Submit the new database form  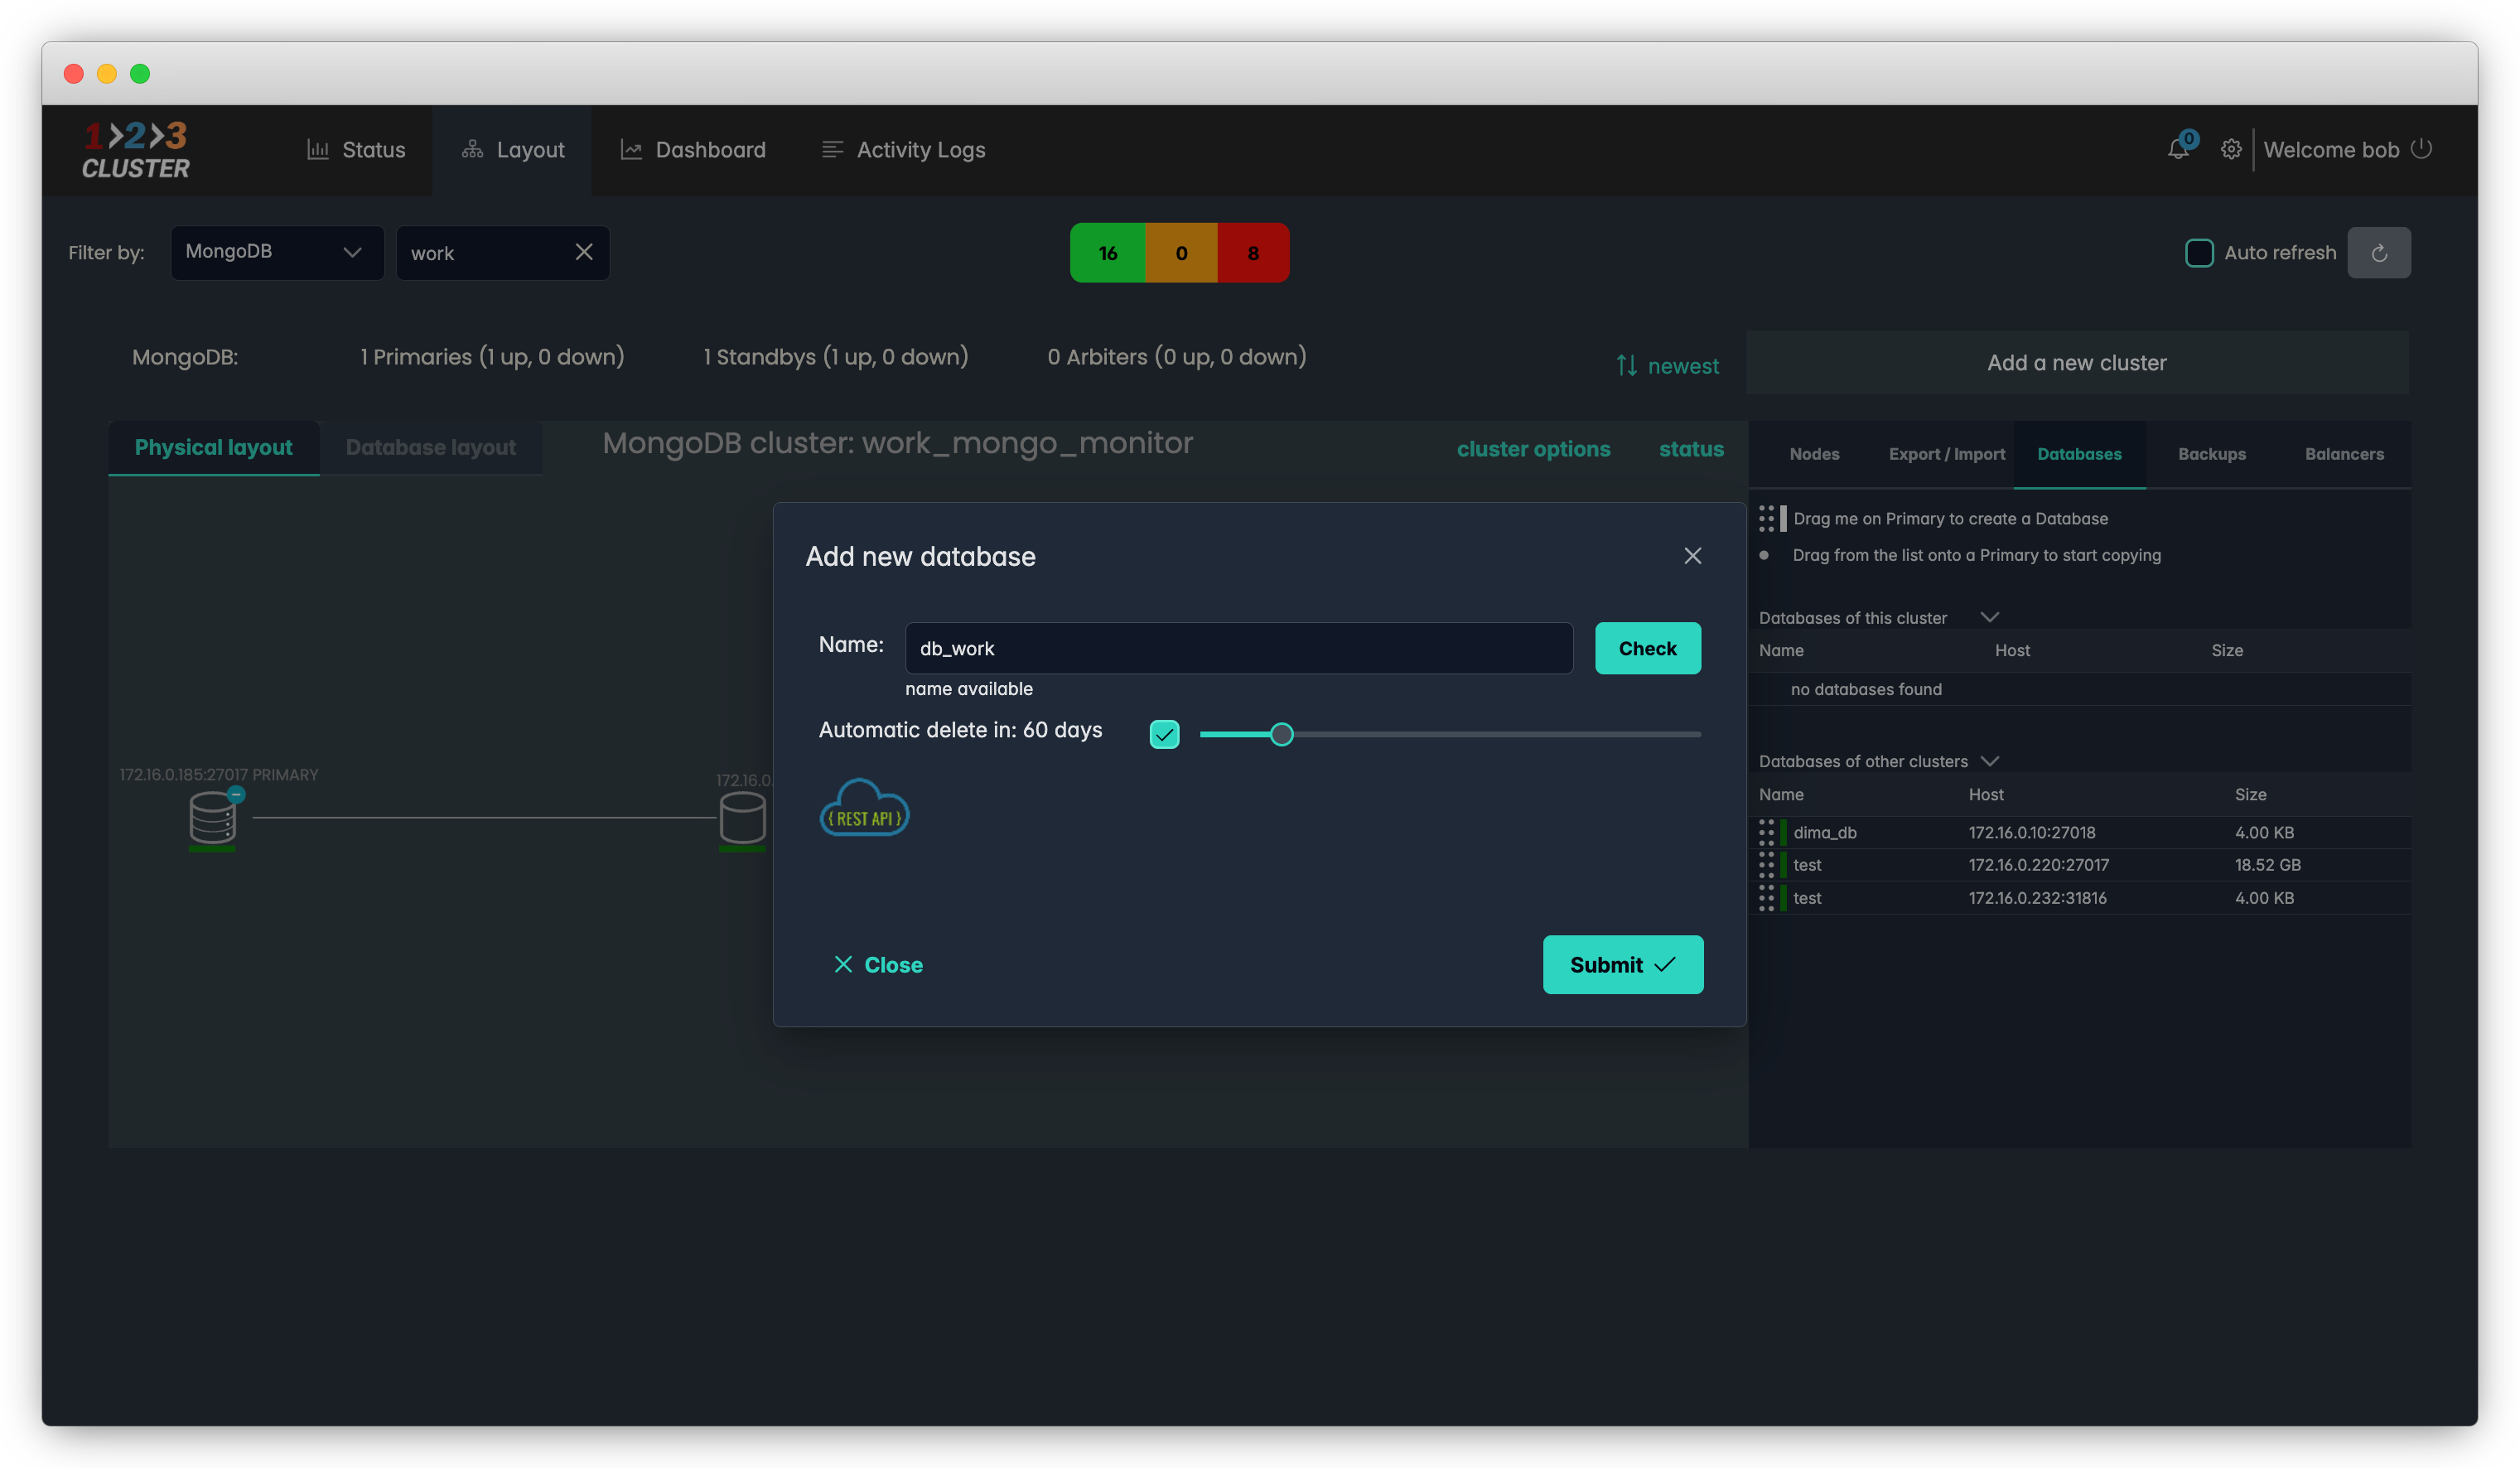(1622, 964)
